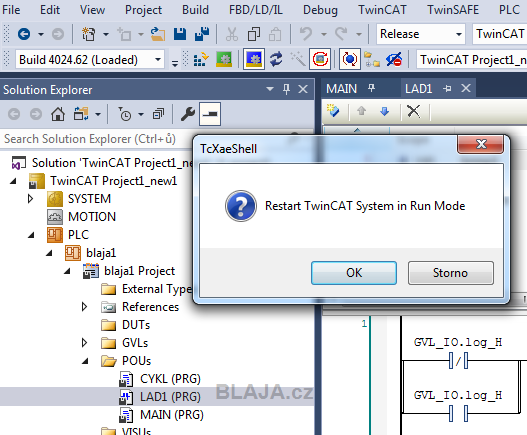Select CYKL (PRG) in the tree
Image resolution: width=527 pixels, height=435 pixels.
(170, 379)
